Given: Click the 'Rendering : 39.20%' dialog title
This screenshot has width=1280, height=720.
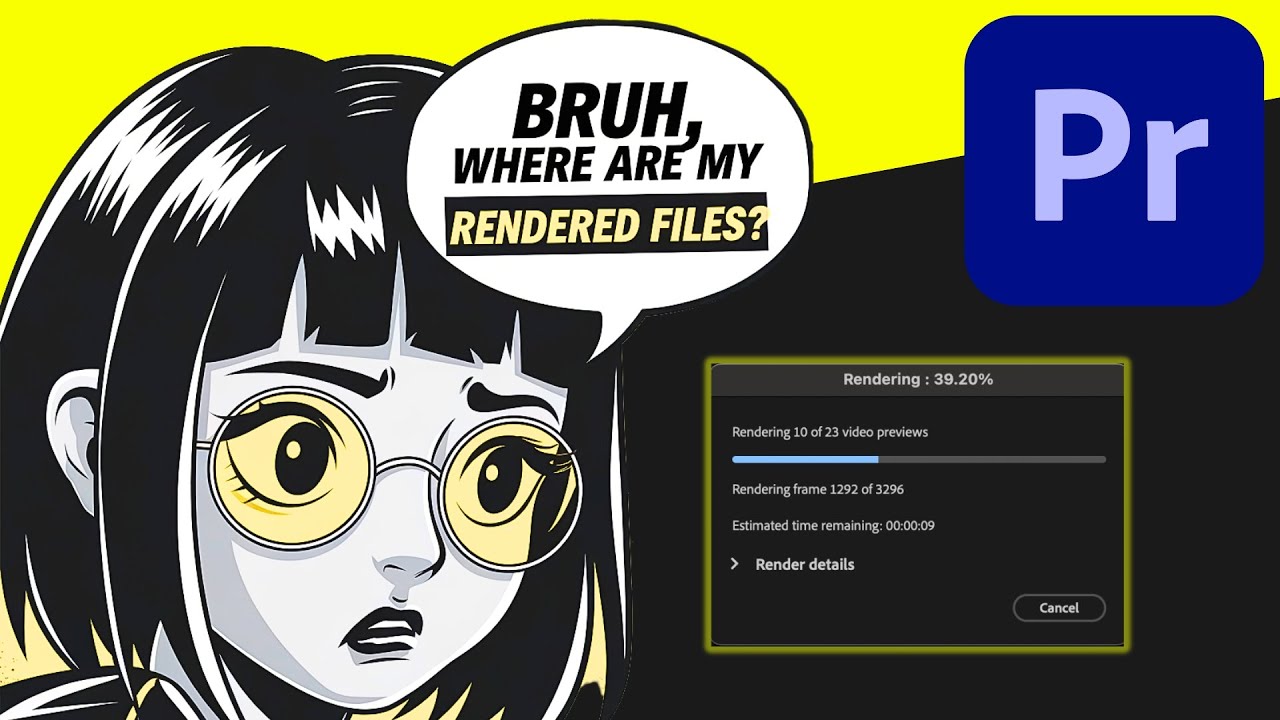Looking at the screenshot, I should coord(918,379).
